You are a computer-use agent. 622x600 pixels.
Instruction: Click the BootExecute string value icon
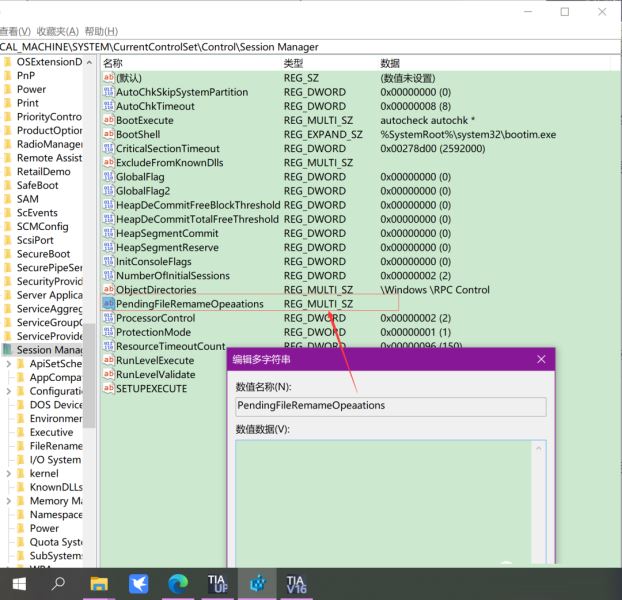click(x=108, y=120)
